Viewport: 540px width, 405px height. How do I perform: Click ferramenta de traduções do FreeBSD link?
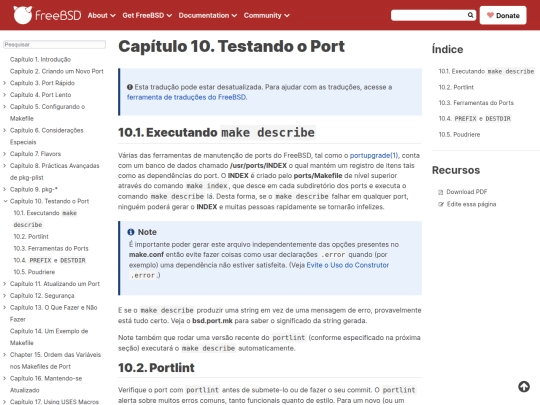coord(186,97)
